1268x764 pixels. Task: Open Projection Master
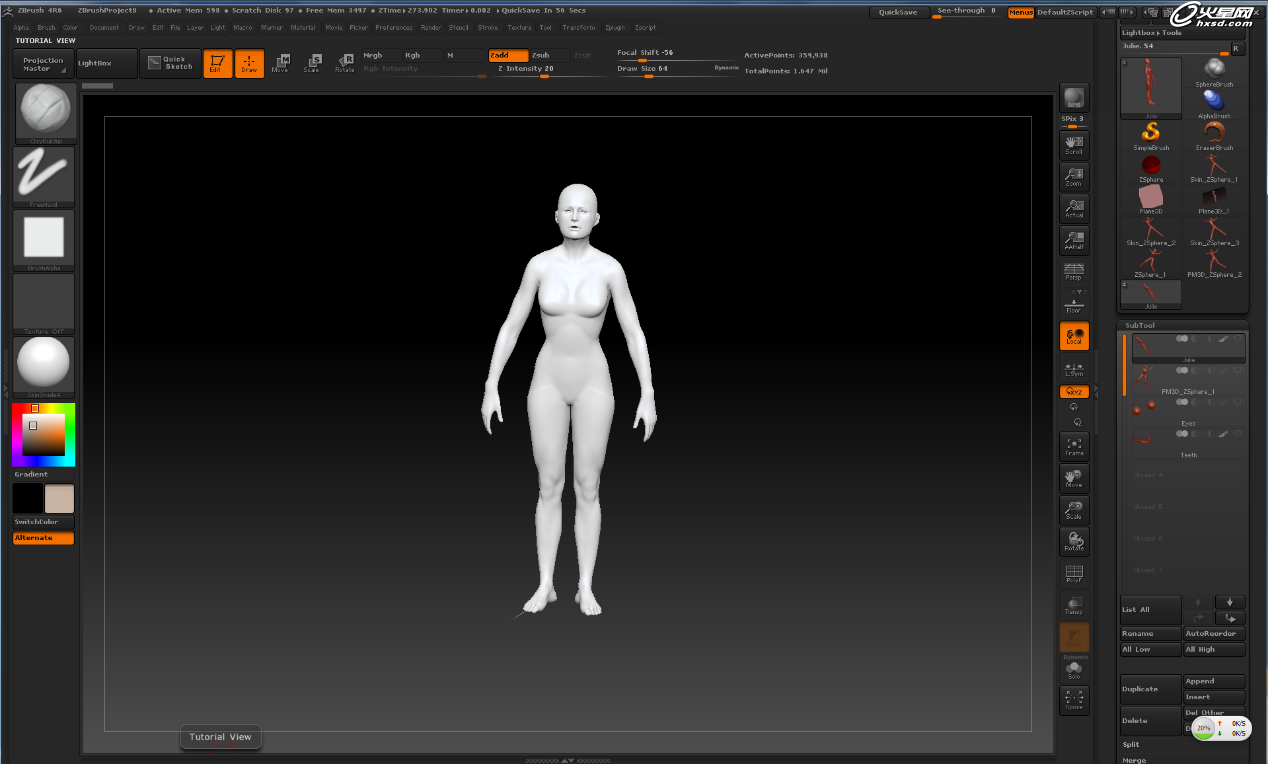(44, 64)
